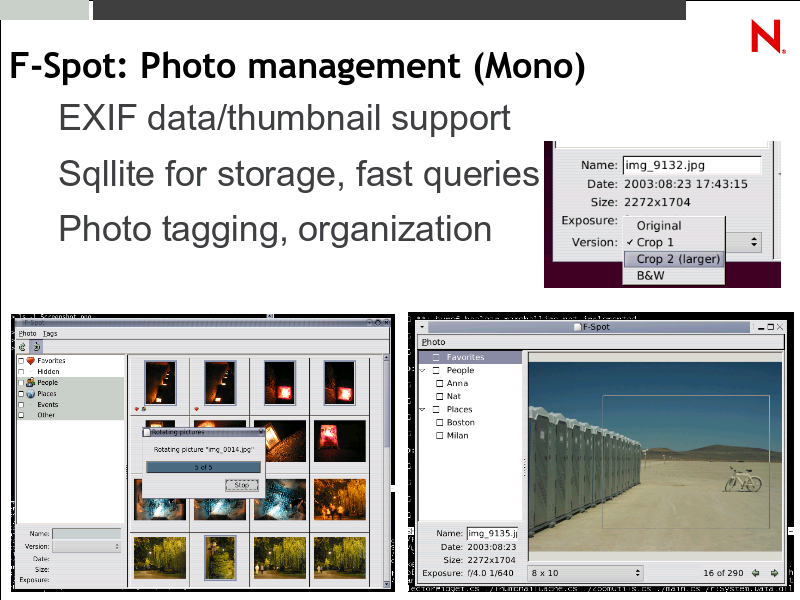The width and height of the screenshot is (800, 600).
Task: Click the Favorites heart tag icon
Action: click(30, 361)
